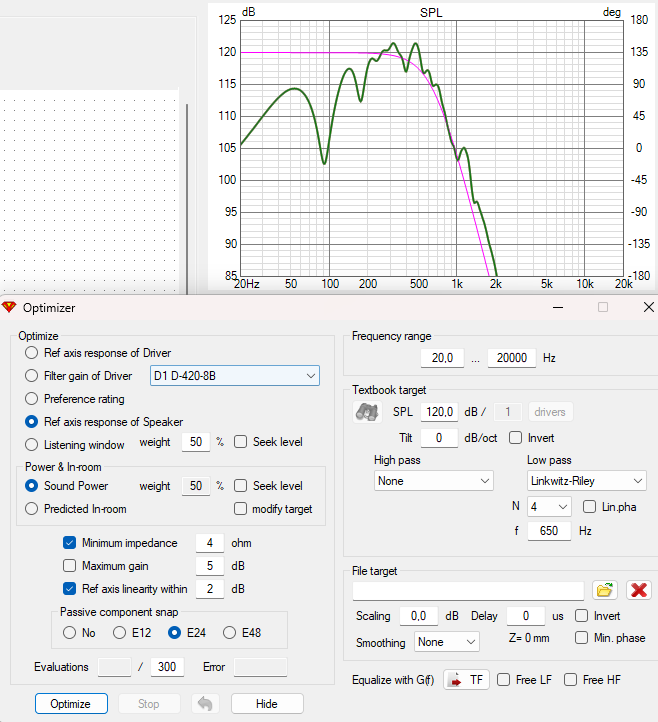Screen dimensions: 658x722
Task: Enable Free LF checkbox
Action: point(503,680)
